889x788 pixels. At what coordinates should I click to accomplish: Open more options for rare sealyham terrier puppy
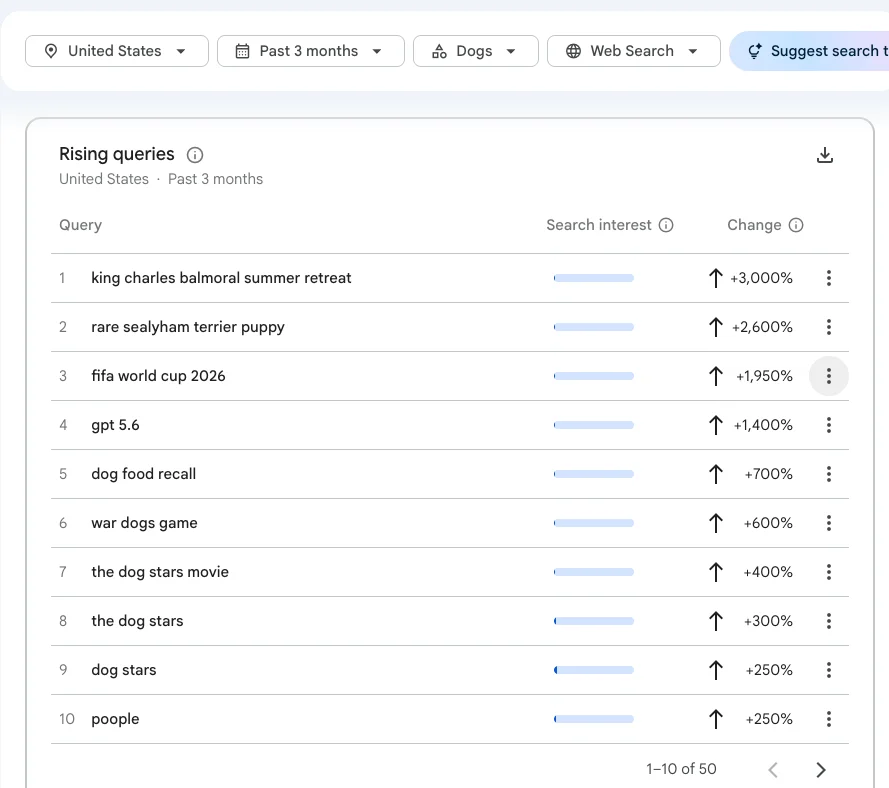point(828,327)
